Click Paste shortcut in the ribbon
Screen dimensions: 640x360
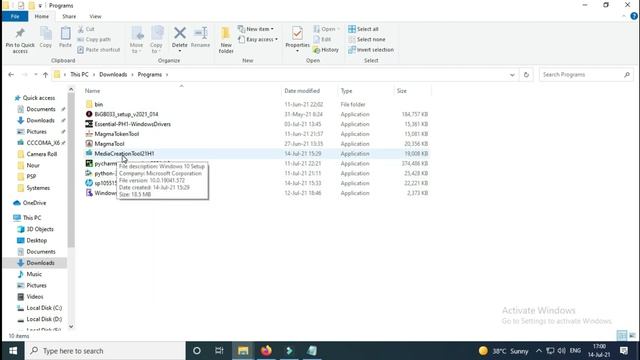pos(99,50)
